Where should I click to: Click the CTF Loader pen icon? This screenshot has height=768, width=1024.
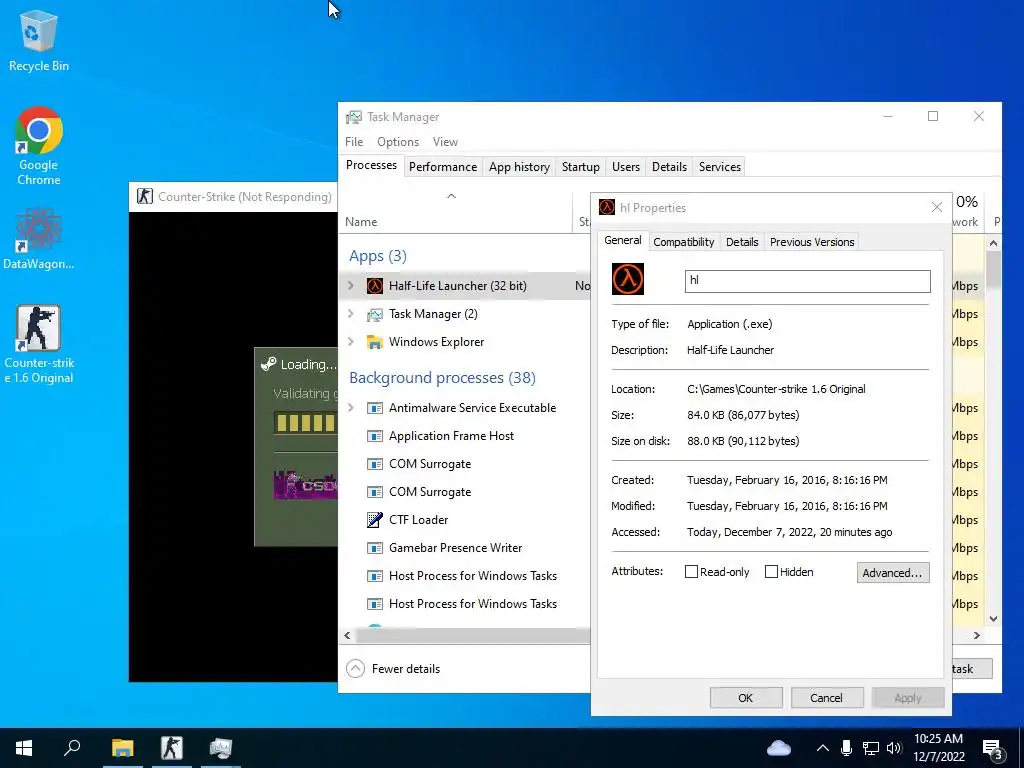[375, 520]
